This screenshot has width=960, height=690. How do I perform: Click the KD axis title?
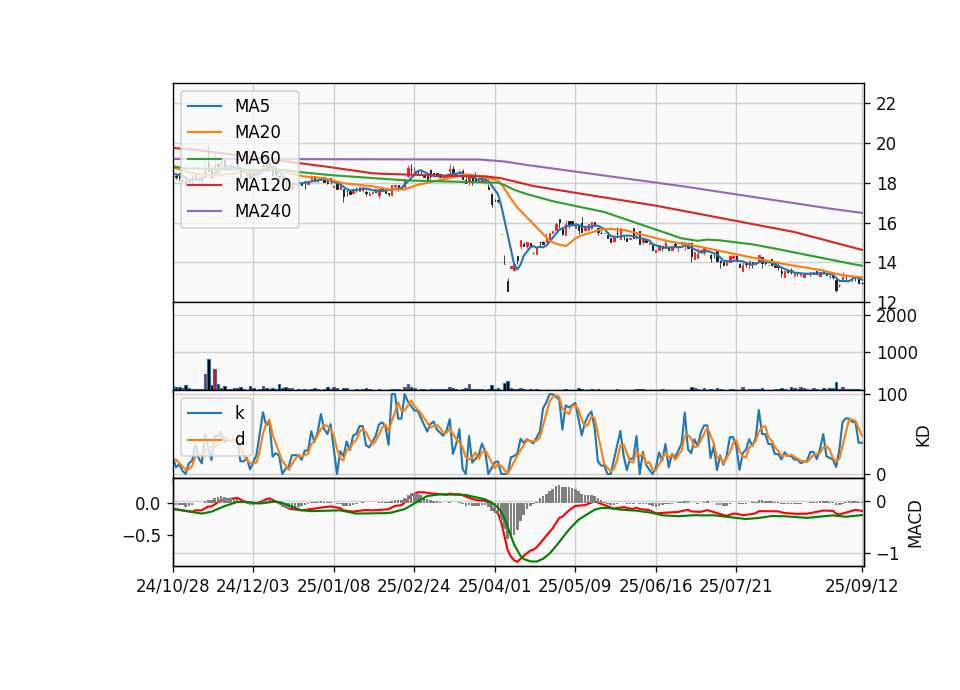(923, 436)
